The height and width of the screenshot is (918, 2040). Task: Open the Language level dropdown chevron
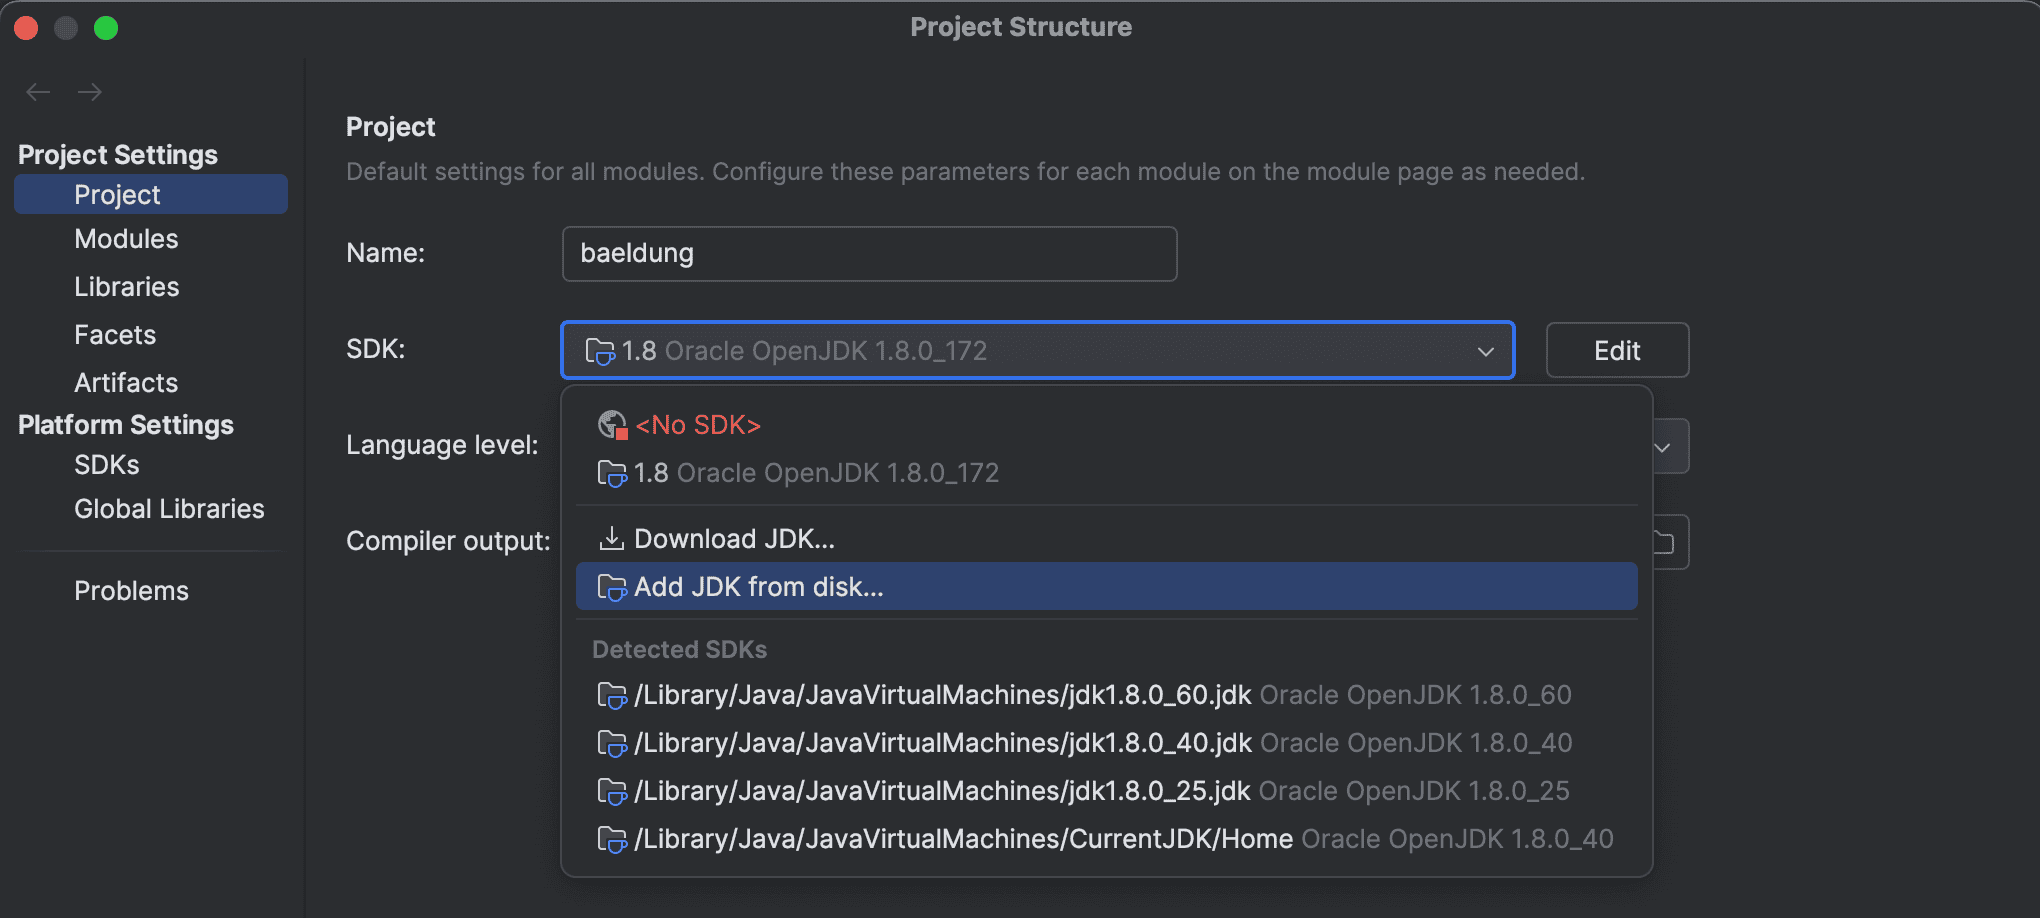(x=1663, y=447)
